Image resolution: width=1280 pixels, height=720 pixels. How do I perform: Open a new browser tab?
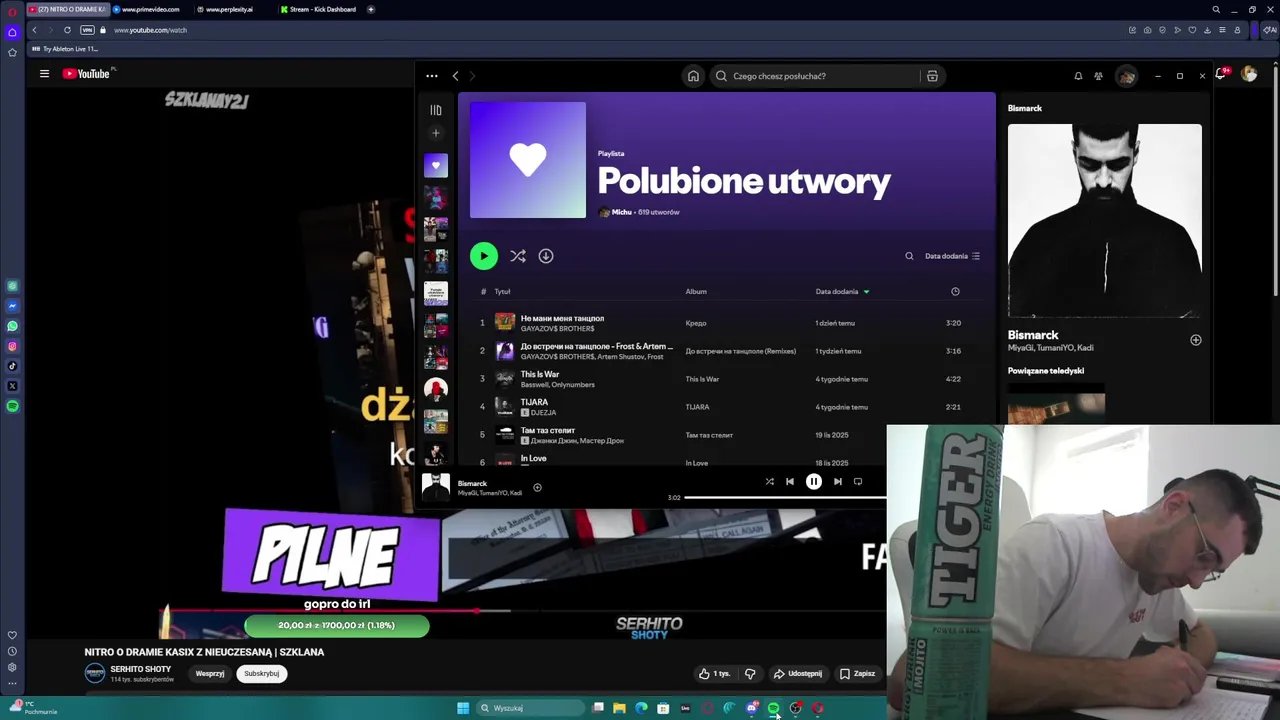pos(371,9)
